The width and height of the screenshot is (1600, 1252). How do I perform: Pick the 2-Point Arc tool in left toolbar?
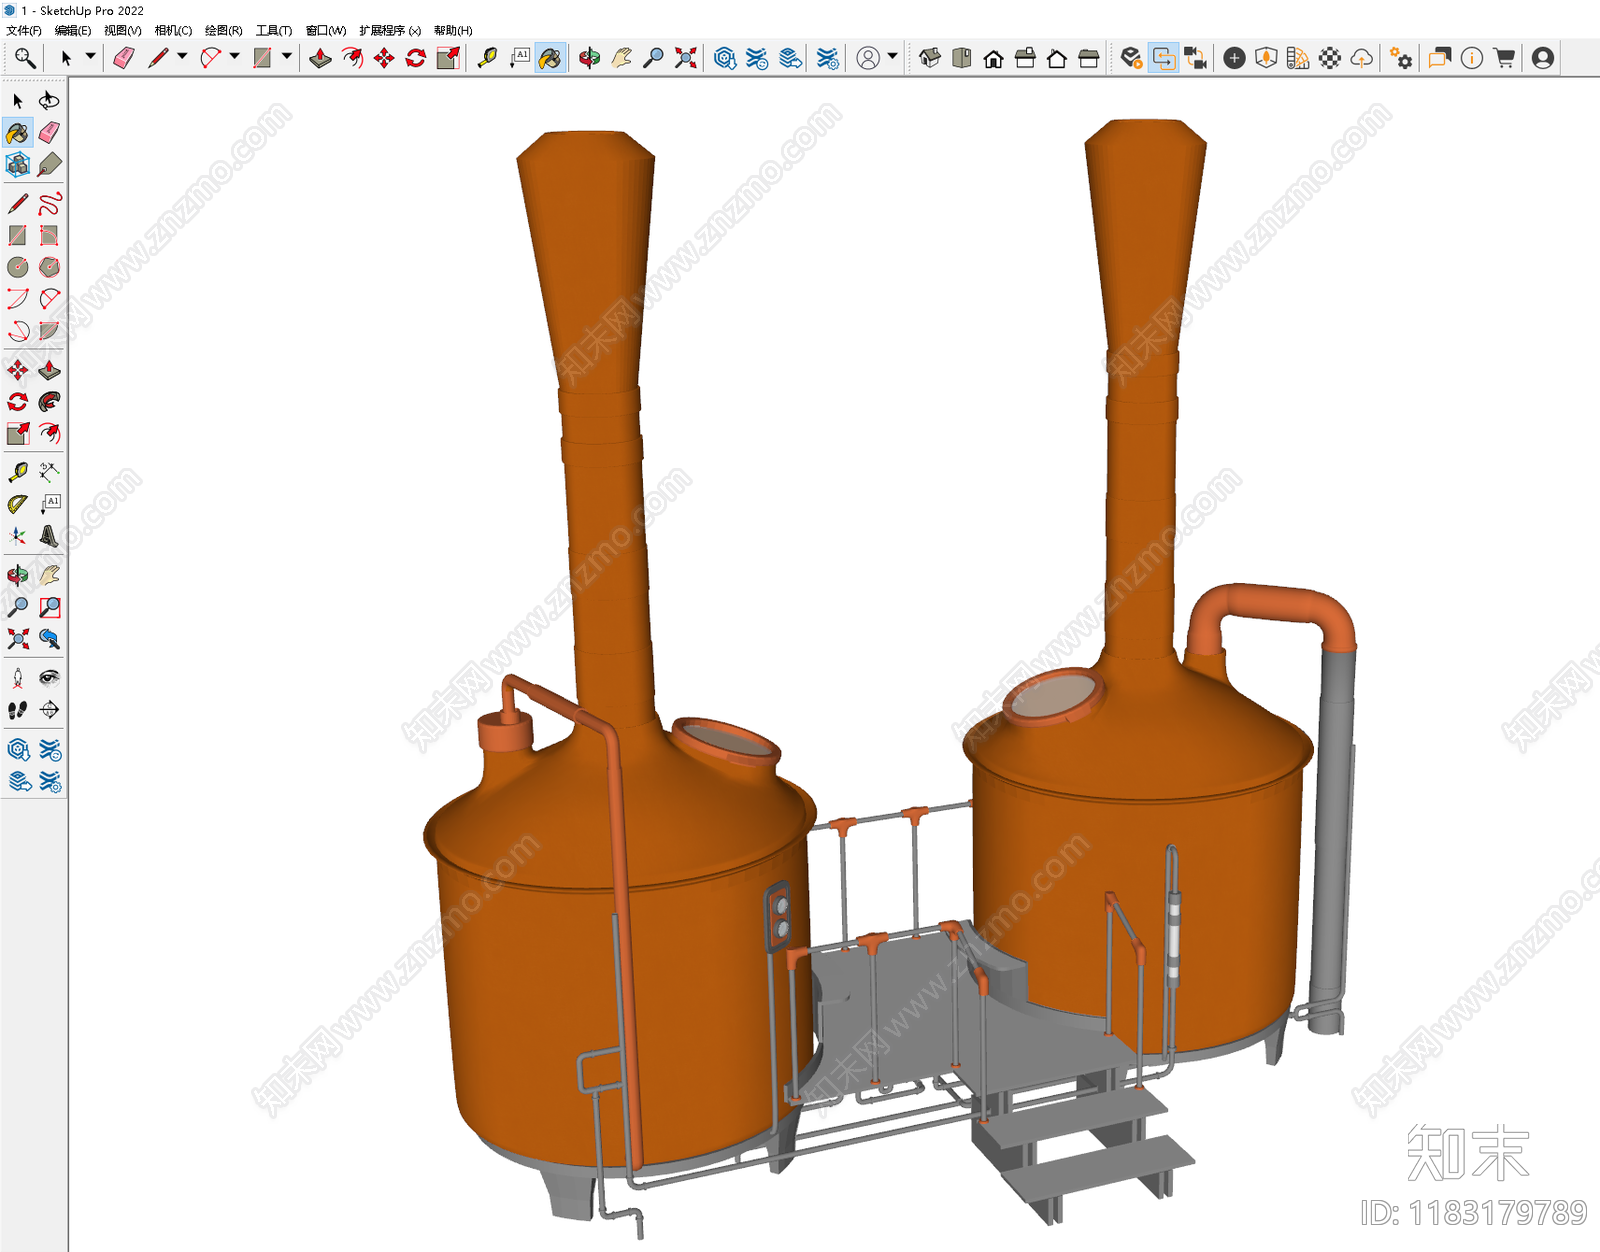(49, 299)
